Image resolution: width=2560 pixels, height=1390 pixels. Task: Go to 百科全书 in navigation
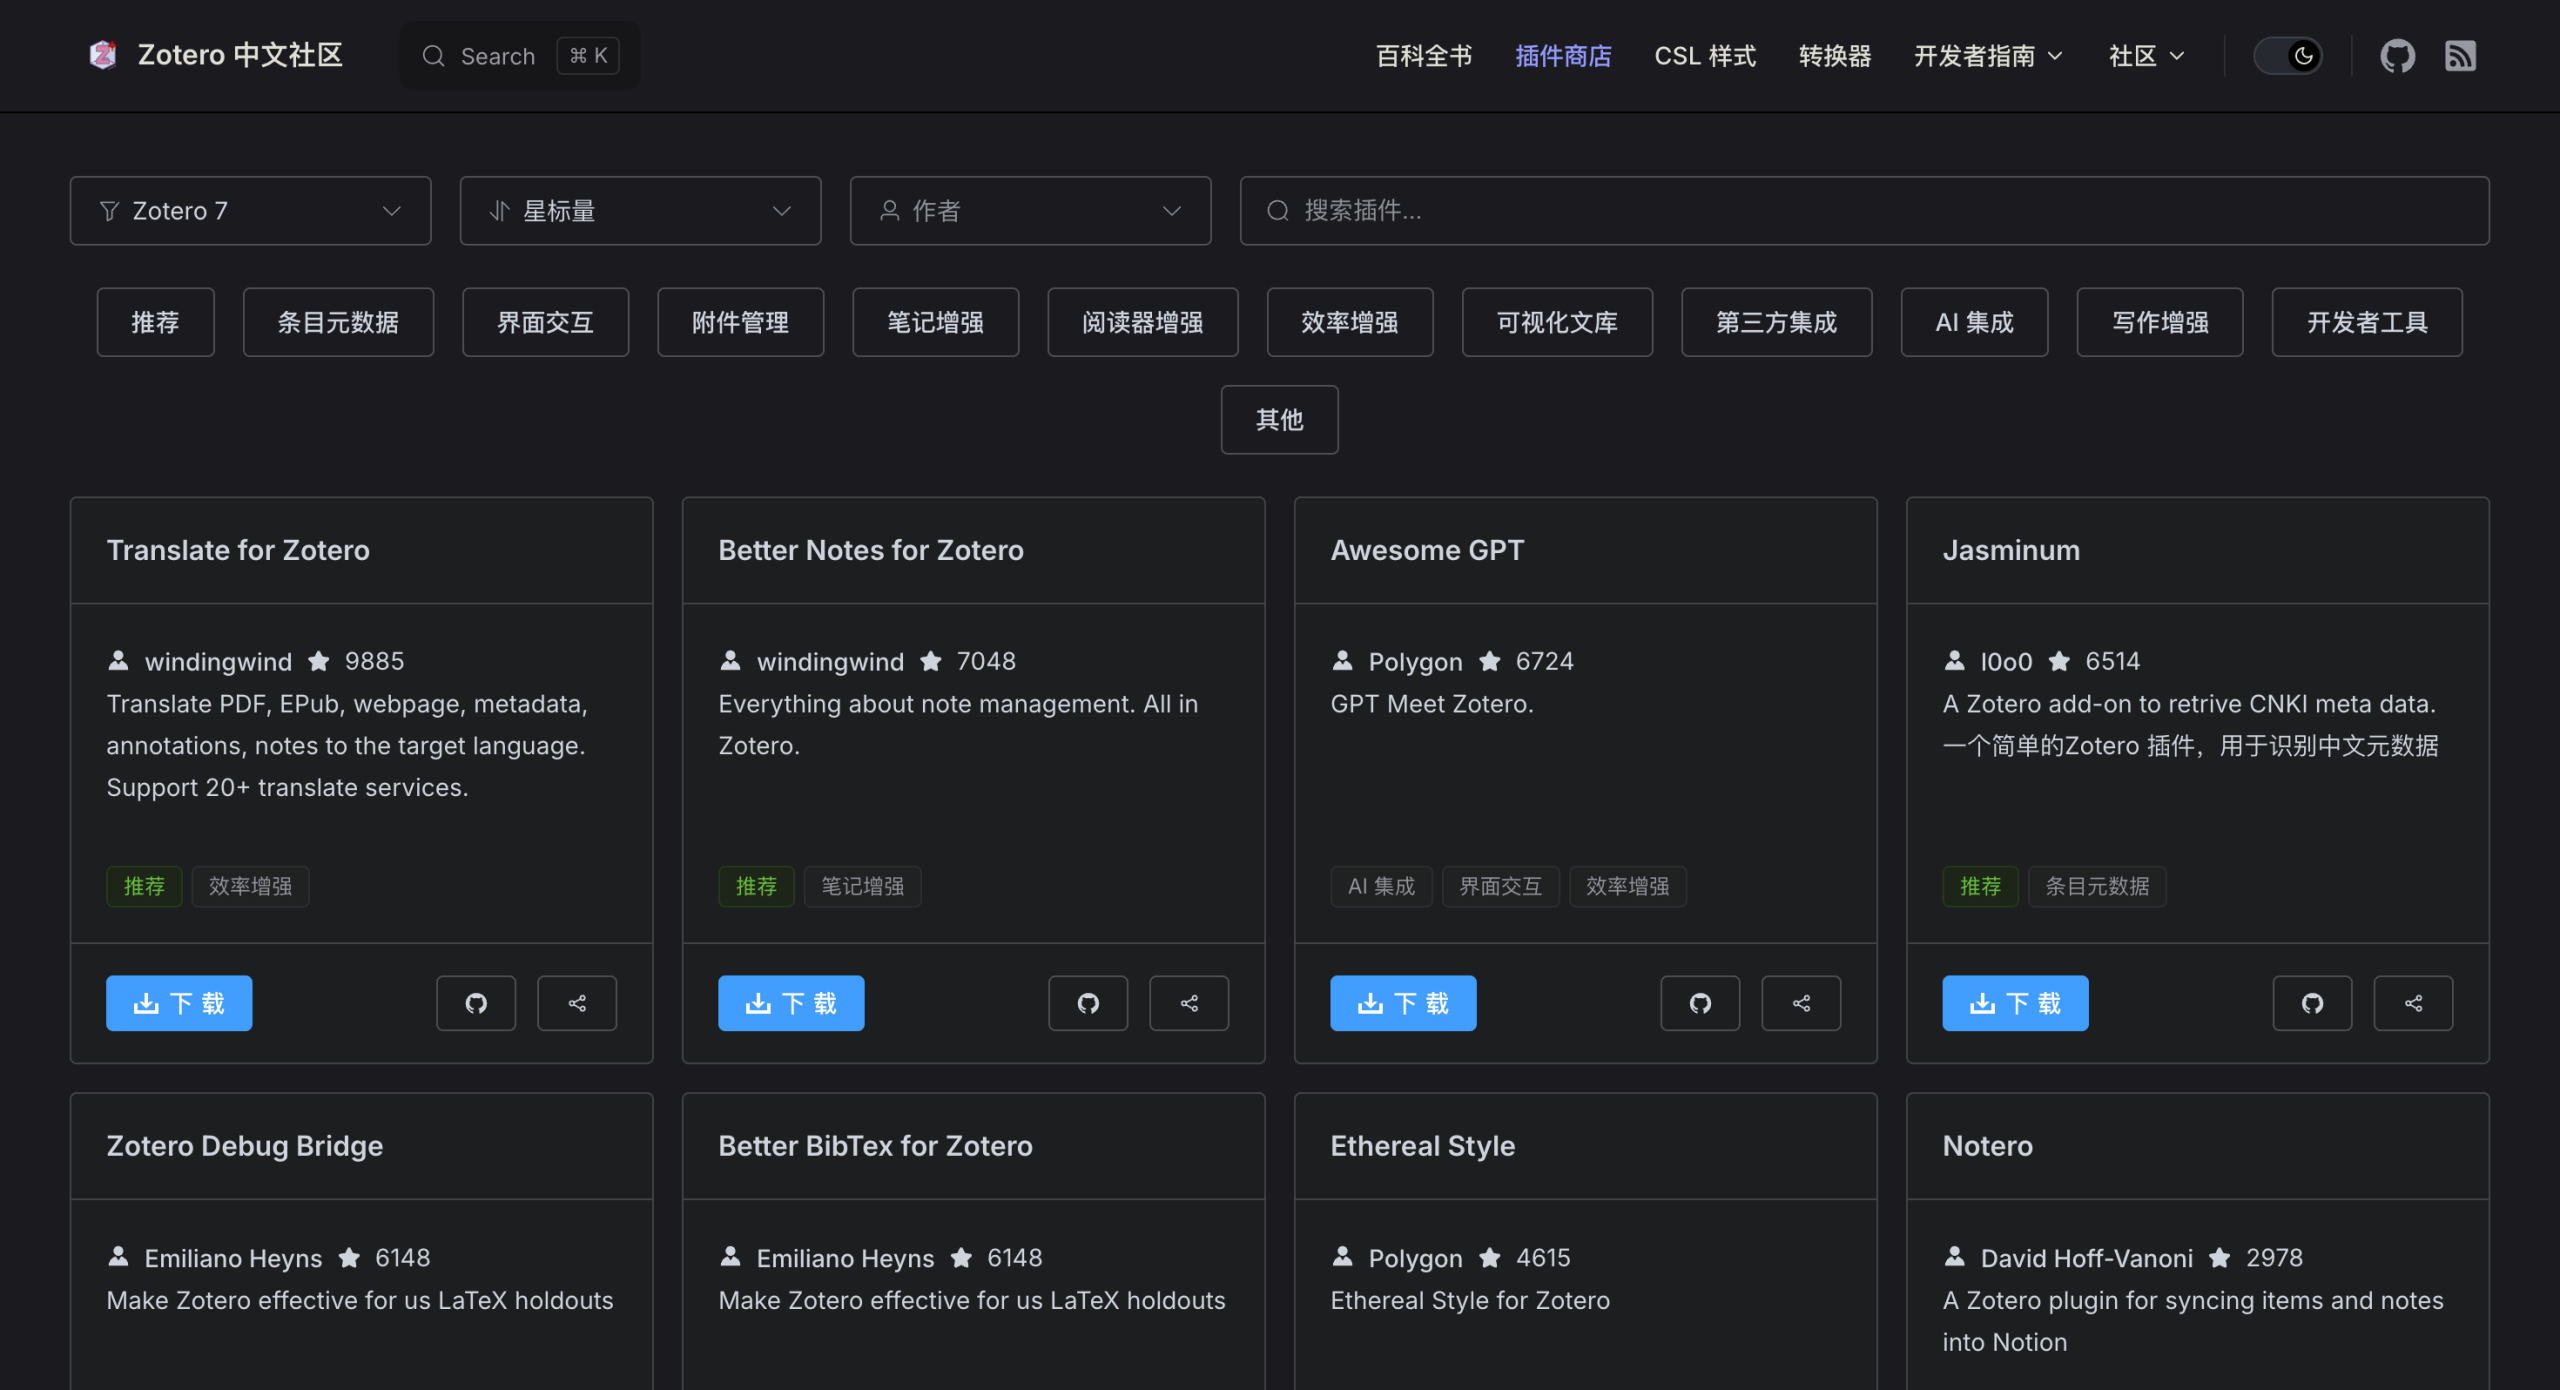pos(1424,56)
